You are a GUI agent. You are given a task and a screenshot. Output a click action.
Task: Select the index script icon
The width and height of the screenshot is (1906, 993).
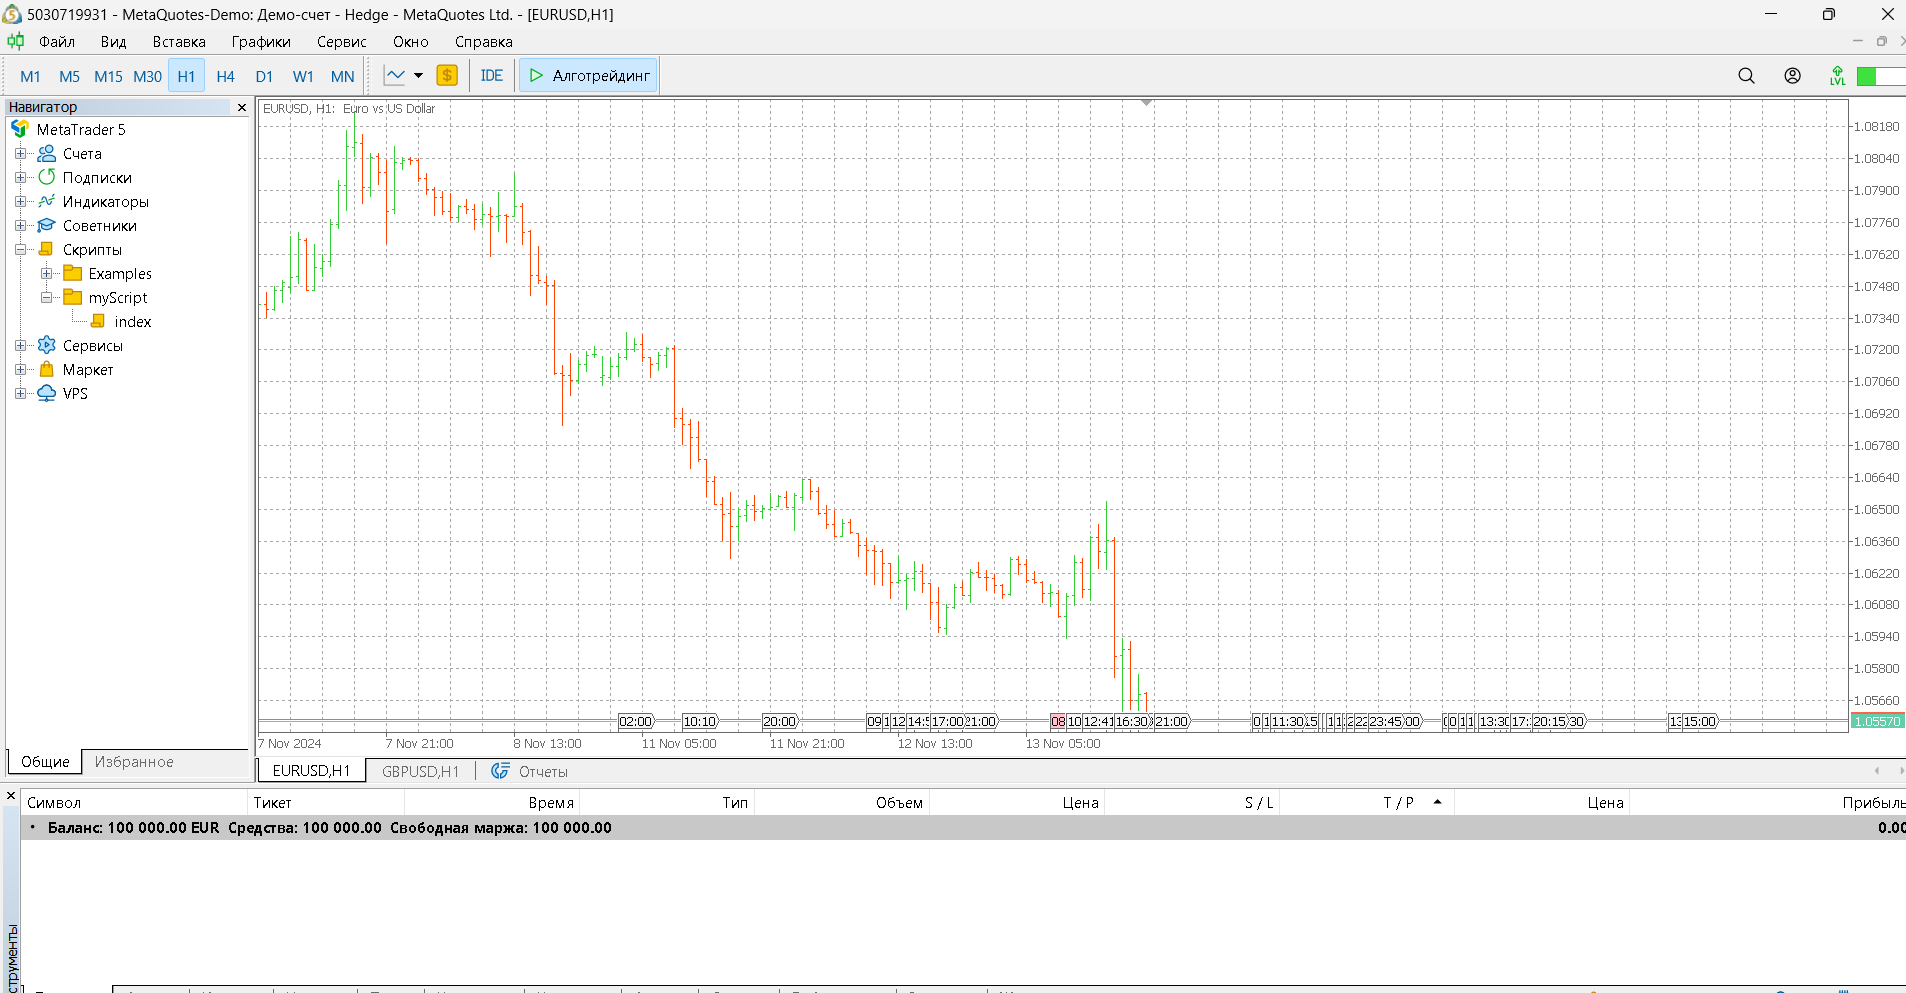pos(98,322)
